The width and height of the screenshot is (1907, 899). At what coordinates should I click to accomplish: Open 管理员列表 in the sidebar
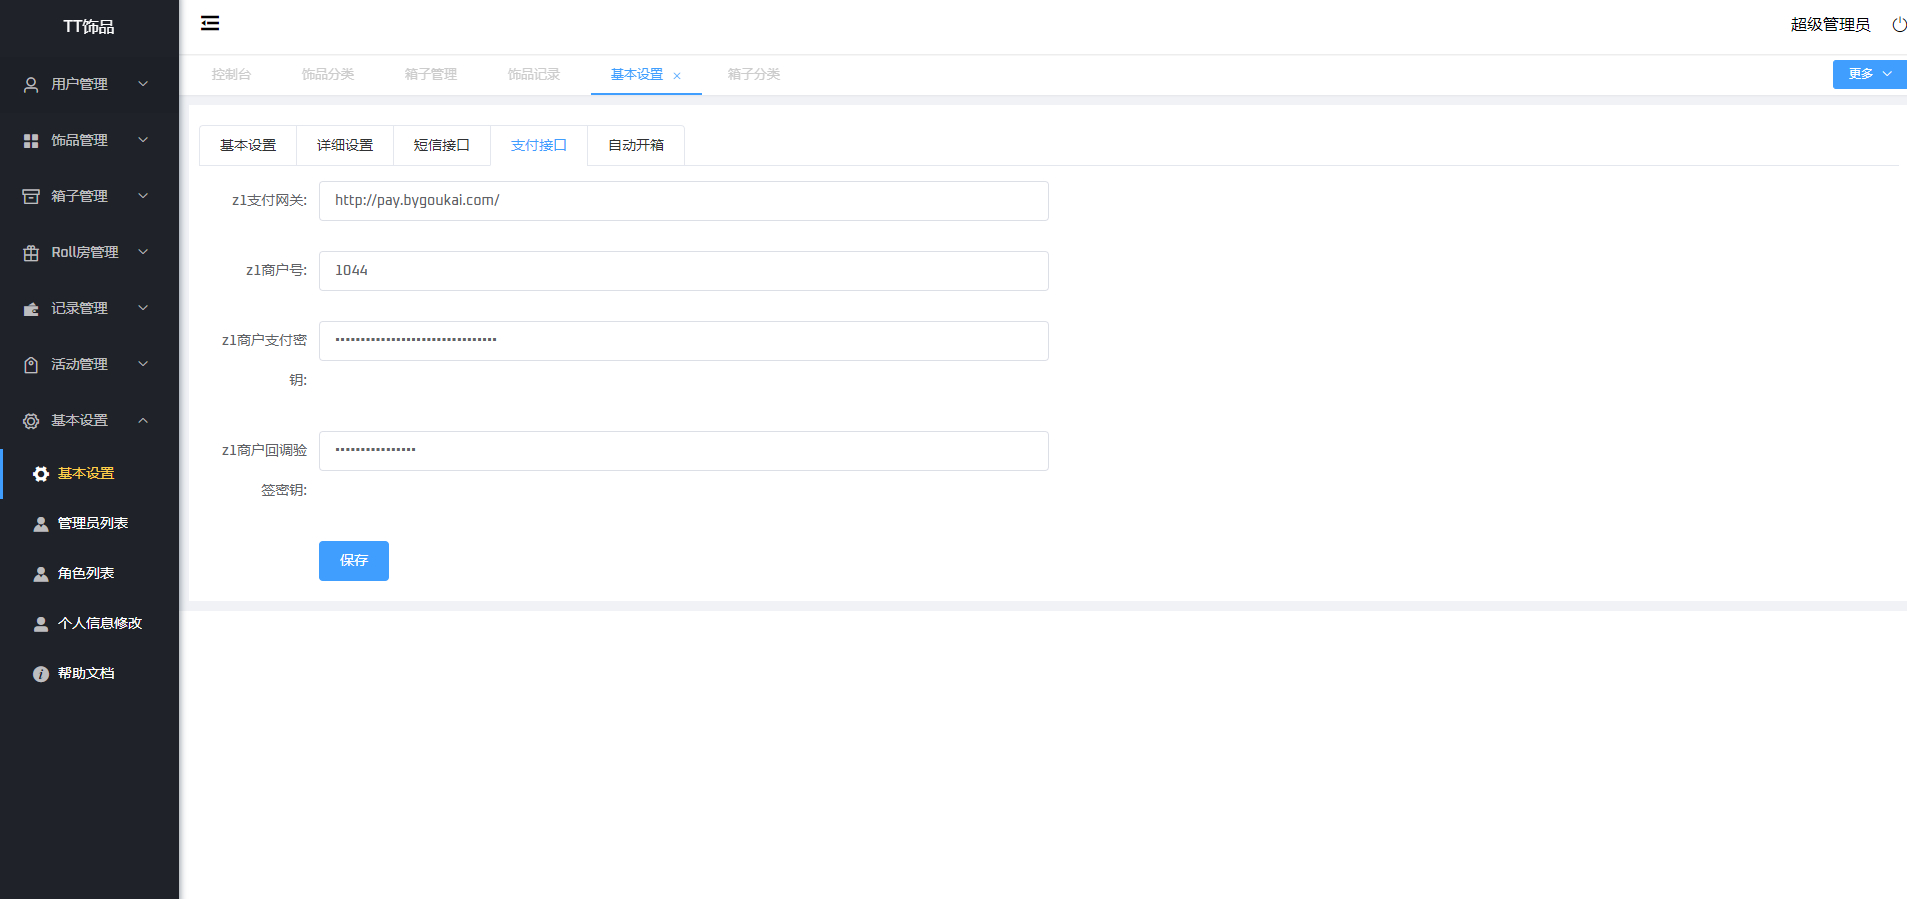tap(92, 523)
